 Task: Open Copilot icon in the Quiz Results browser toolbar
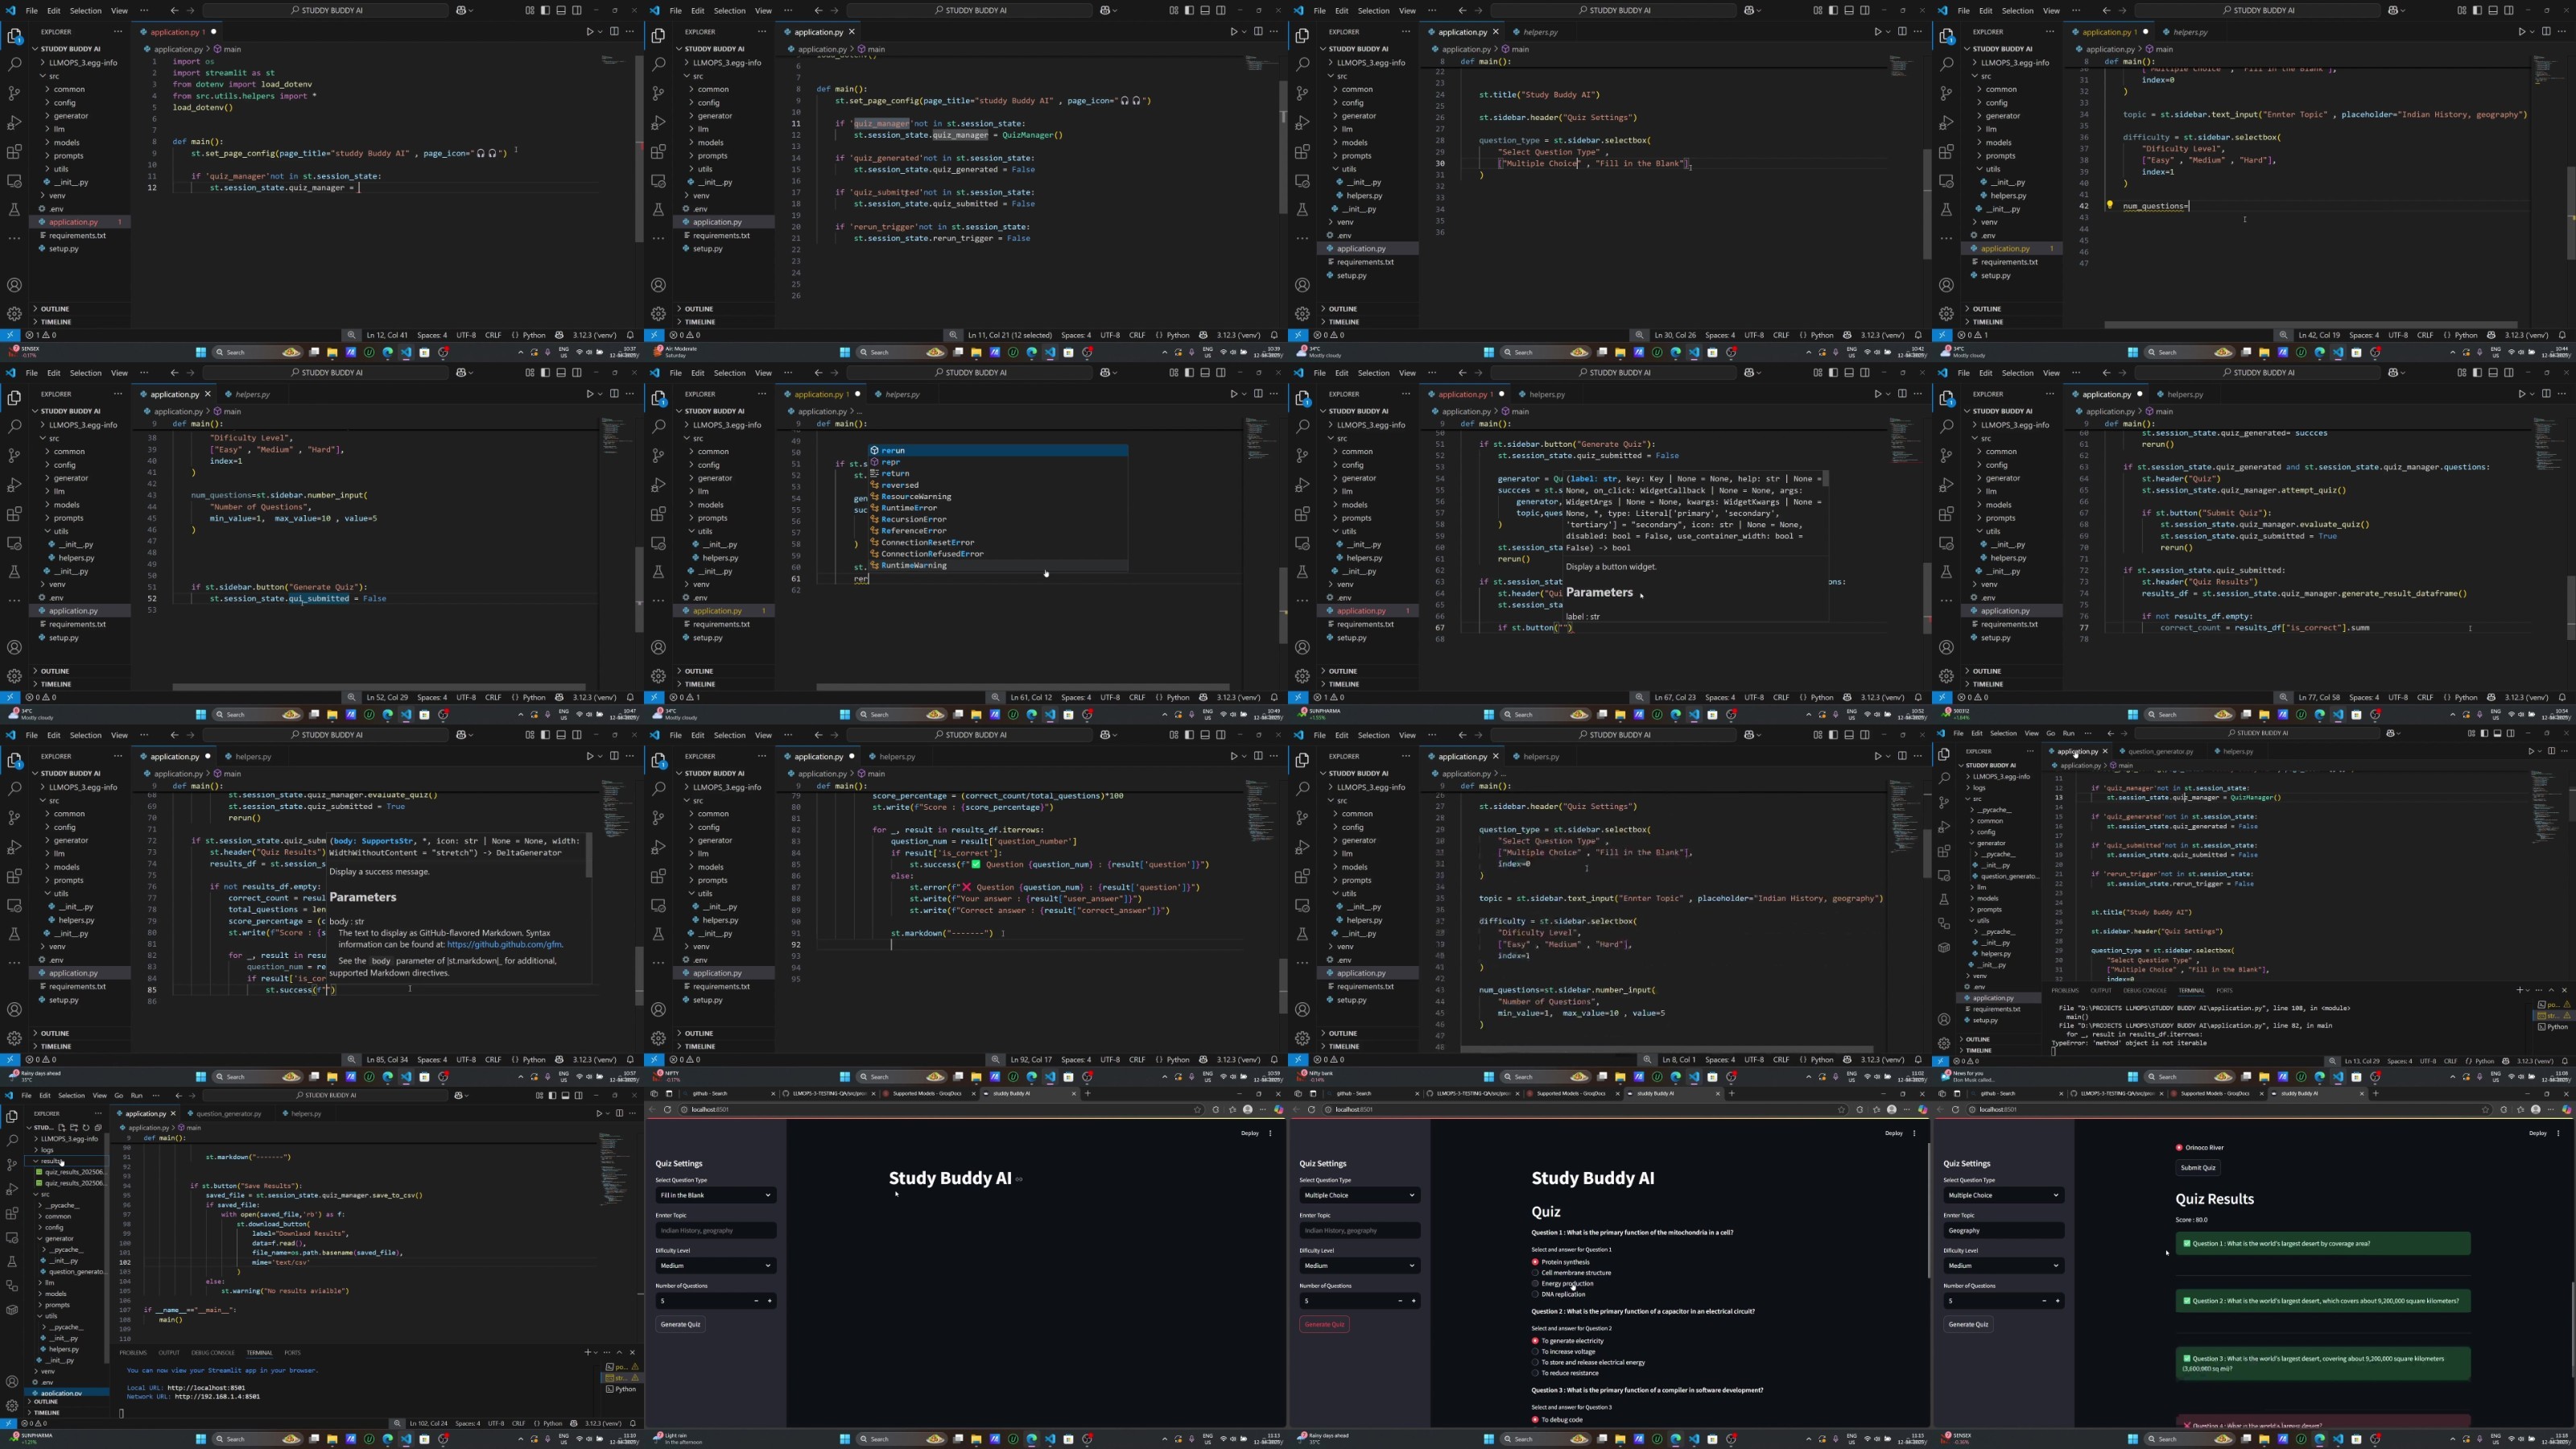2567,1109
